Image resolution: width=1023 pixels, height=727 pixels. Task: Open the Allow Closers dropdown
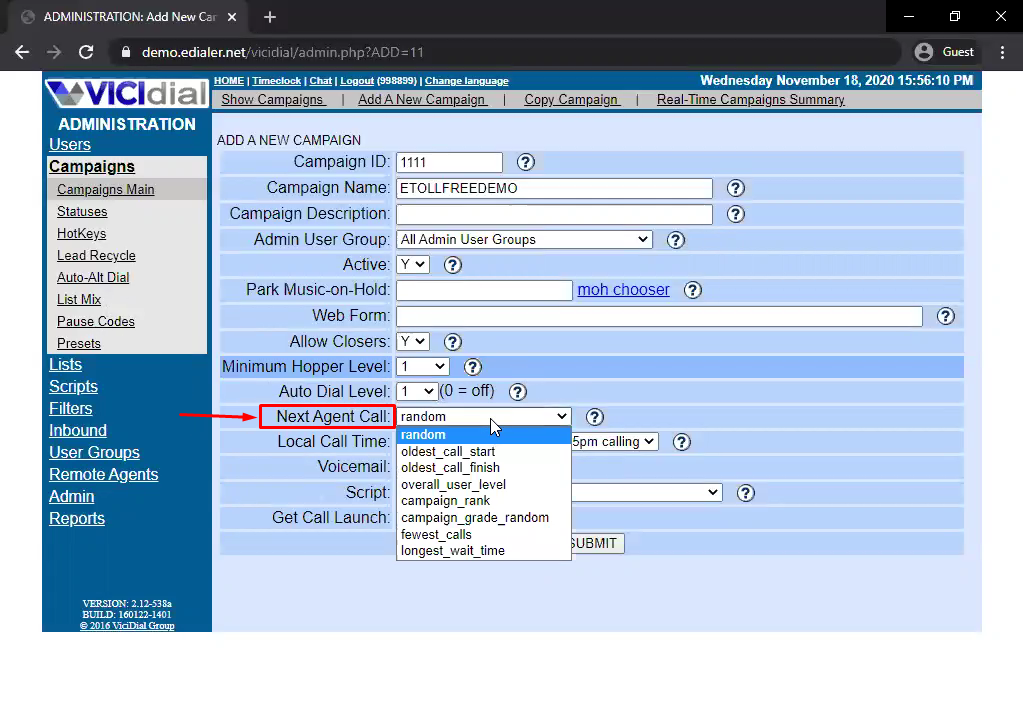412,341
